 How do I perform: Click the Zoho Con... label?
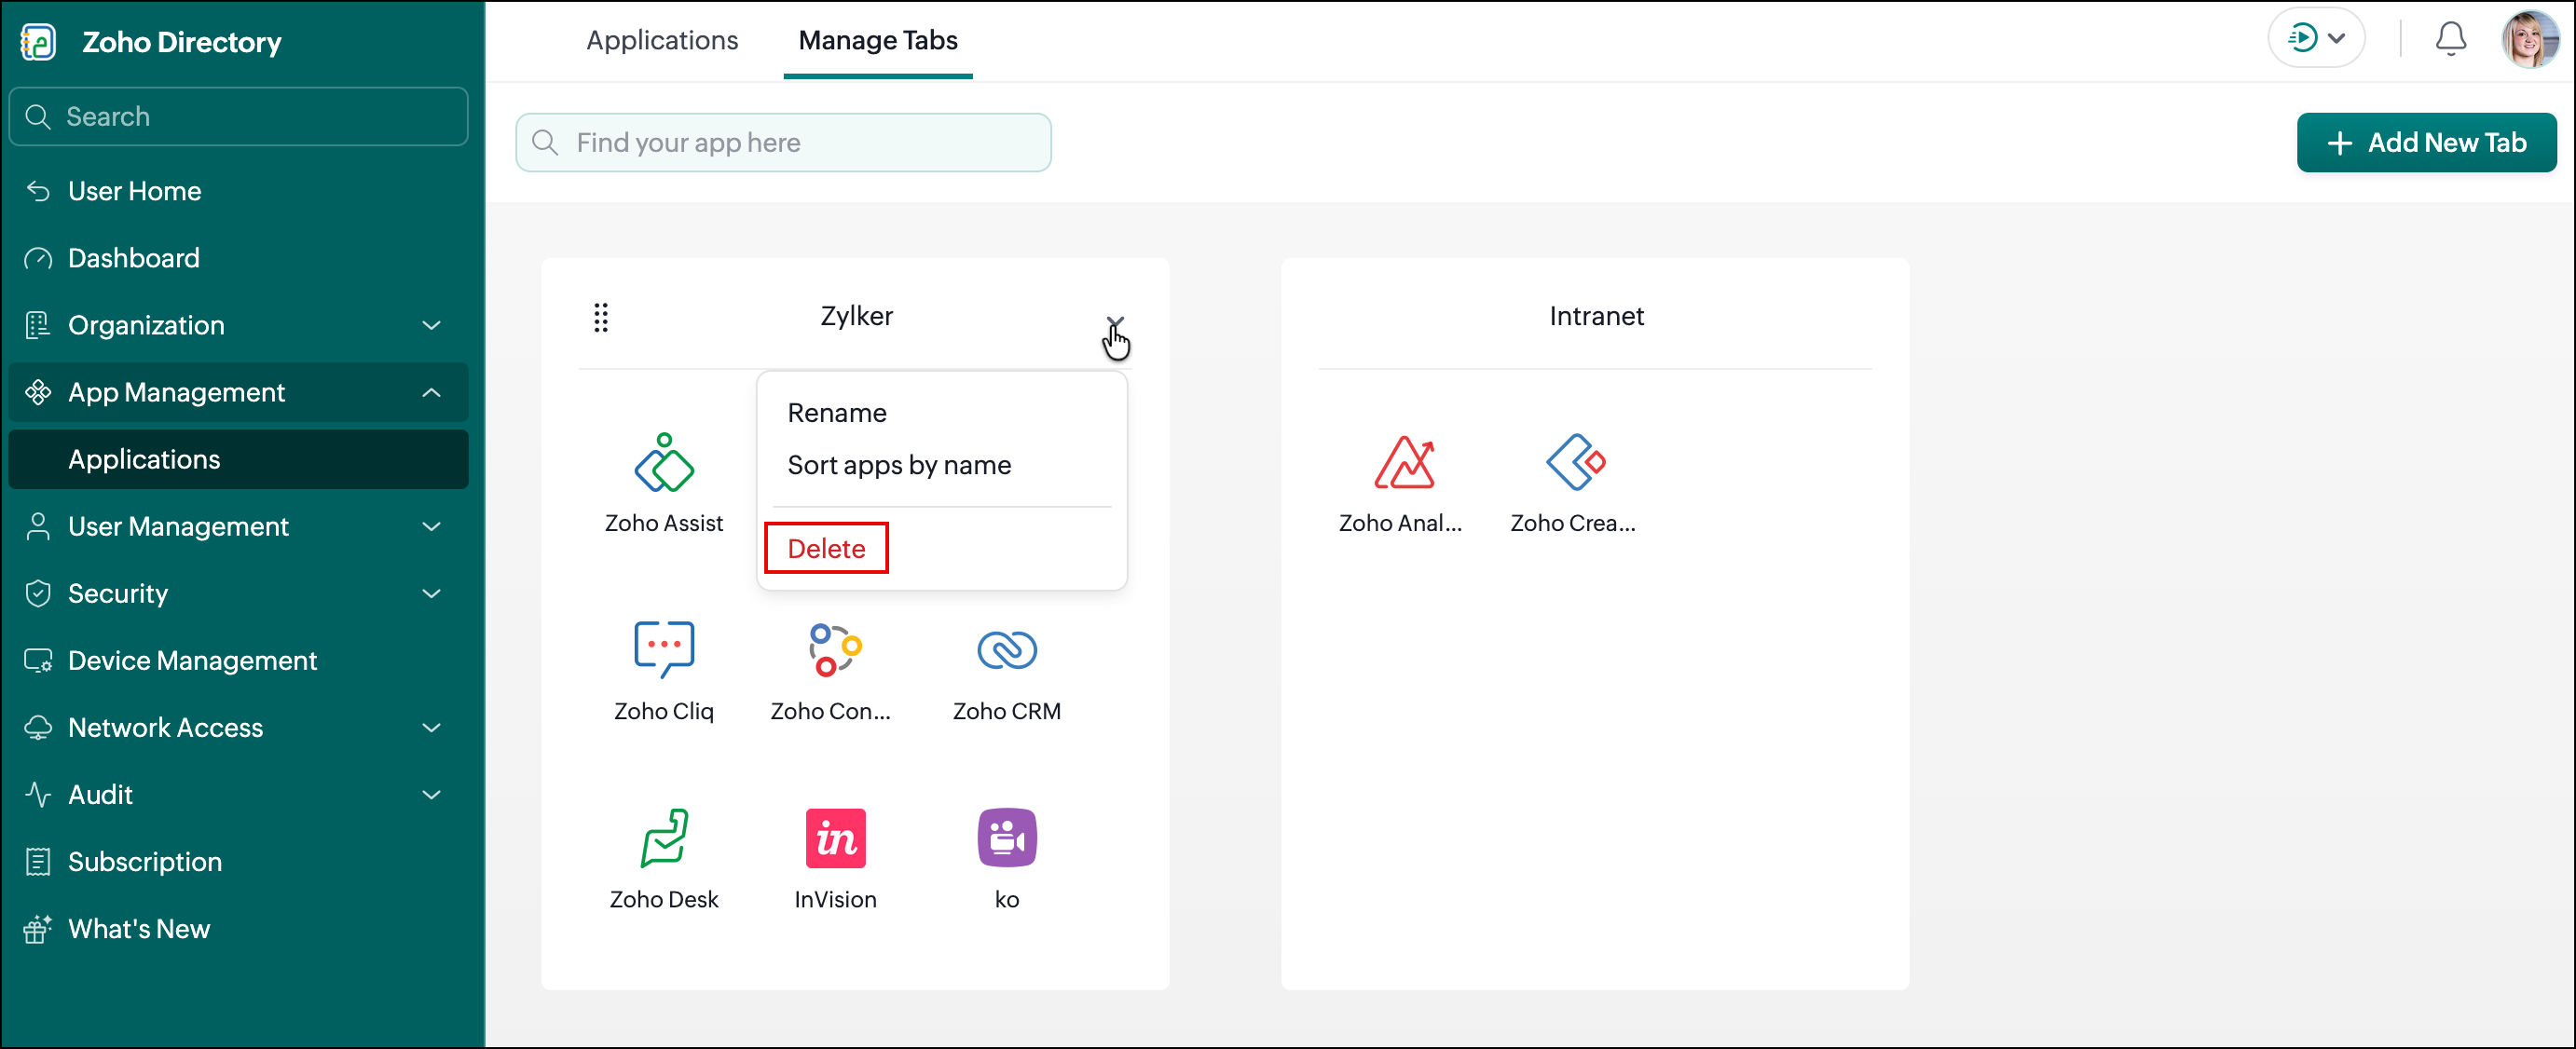[830, 711]
